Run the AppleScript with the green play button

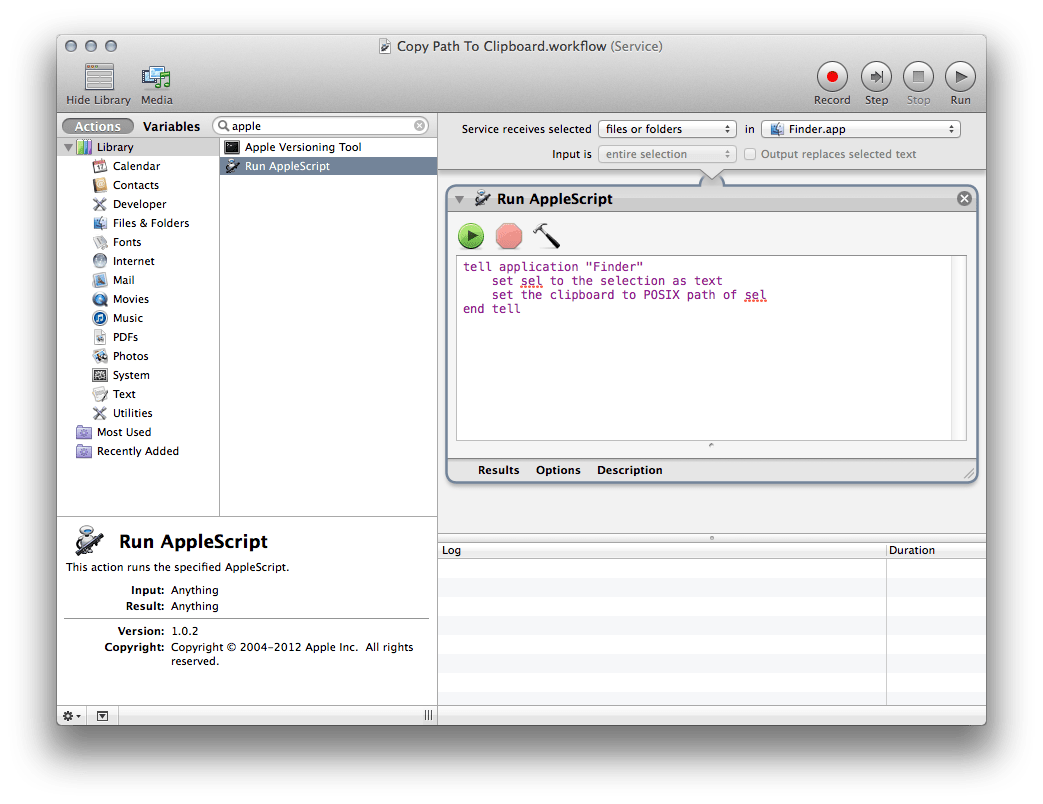click(471, 236)
